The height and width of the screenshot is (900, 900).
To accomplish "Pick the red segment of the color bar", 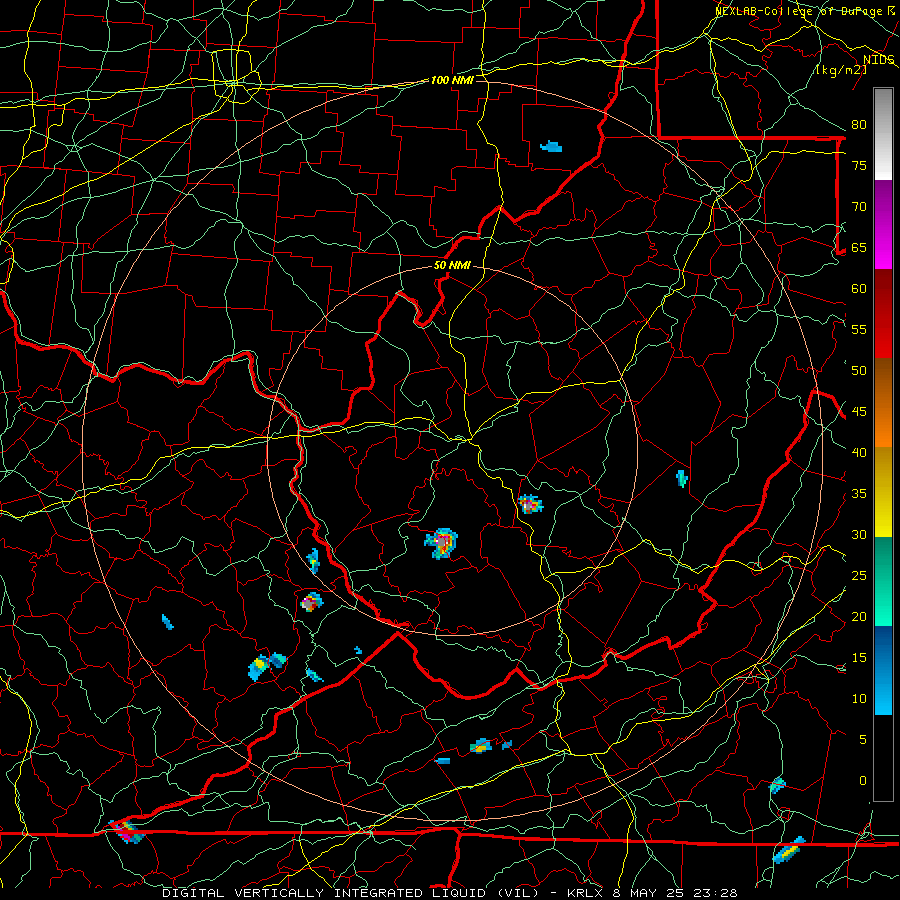I will 883,314.
